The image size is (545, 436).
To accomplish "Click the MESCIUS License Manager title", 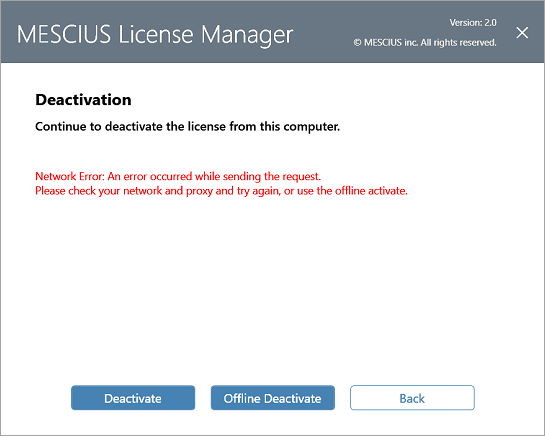I will pos(155,34).
